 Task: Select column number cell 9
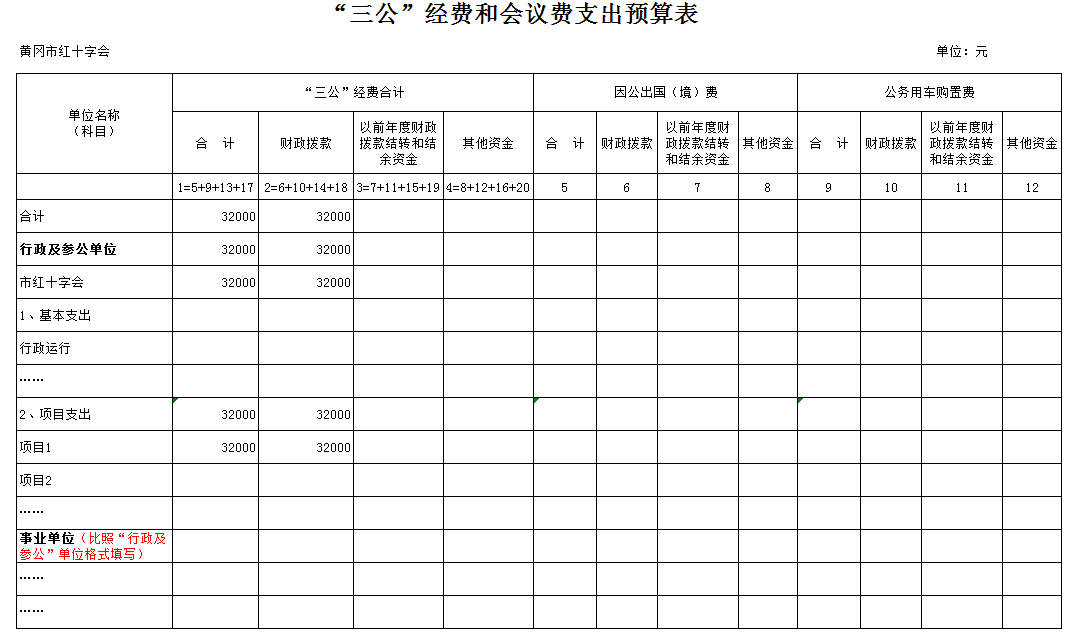click(x=829, y=187)
